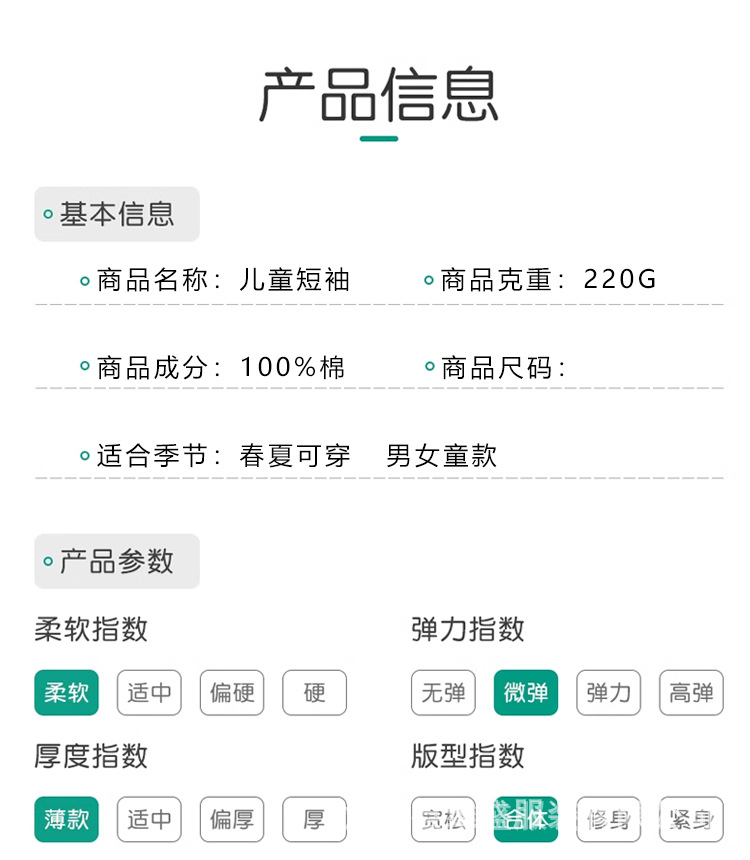This screenshot has height=860, width=750.
Task: Click the bullet icon beside 商品名称
Action: (x=85, y=281)
